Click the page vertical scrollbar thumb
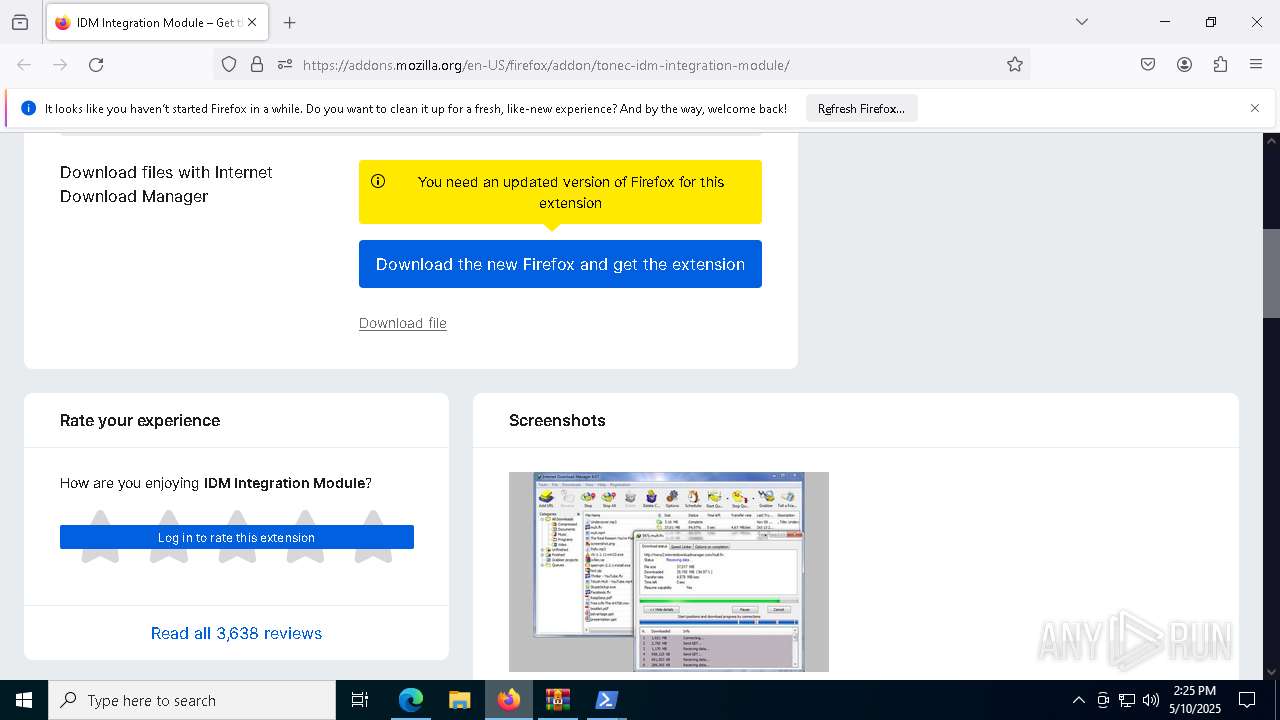 click(1271, 273)
